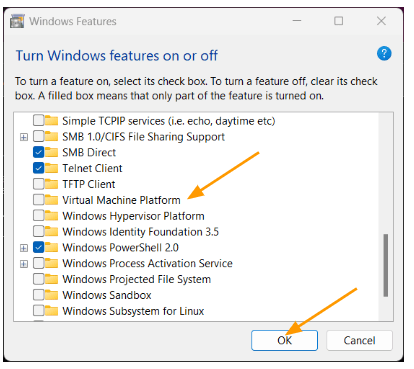Image resolution: width=414 pixels, height=369 pixels.
Task: Click the Windows Features title bar icon
Action: pyautogui.click(x=17, y=21)
